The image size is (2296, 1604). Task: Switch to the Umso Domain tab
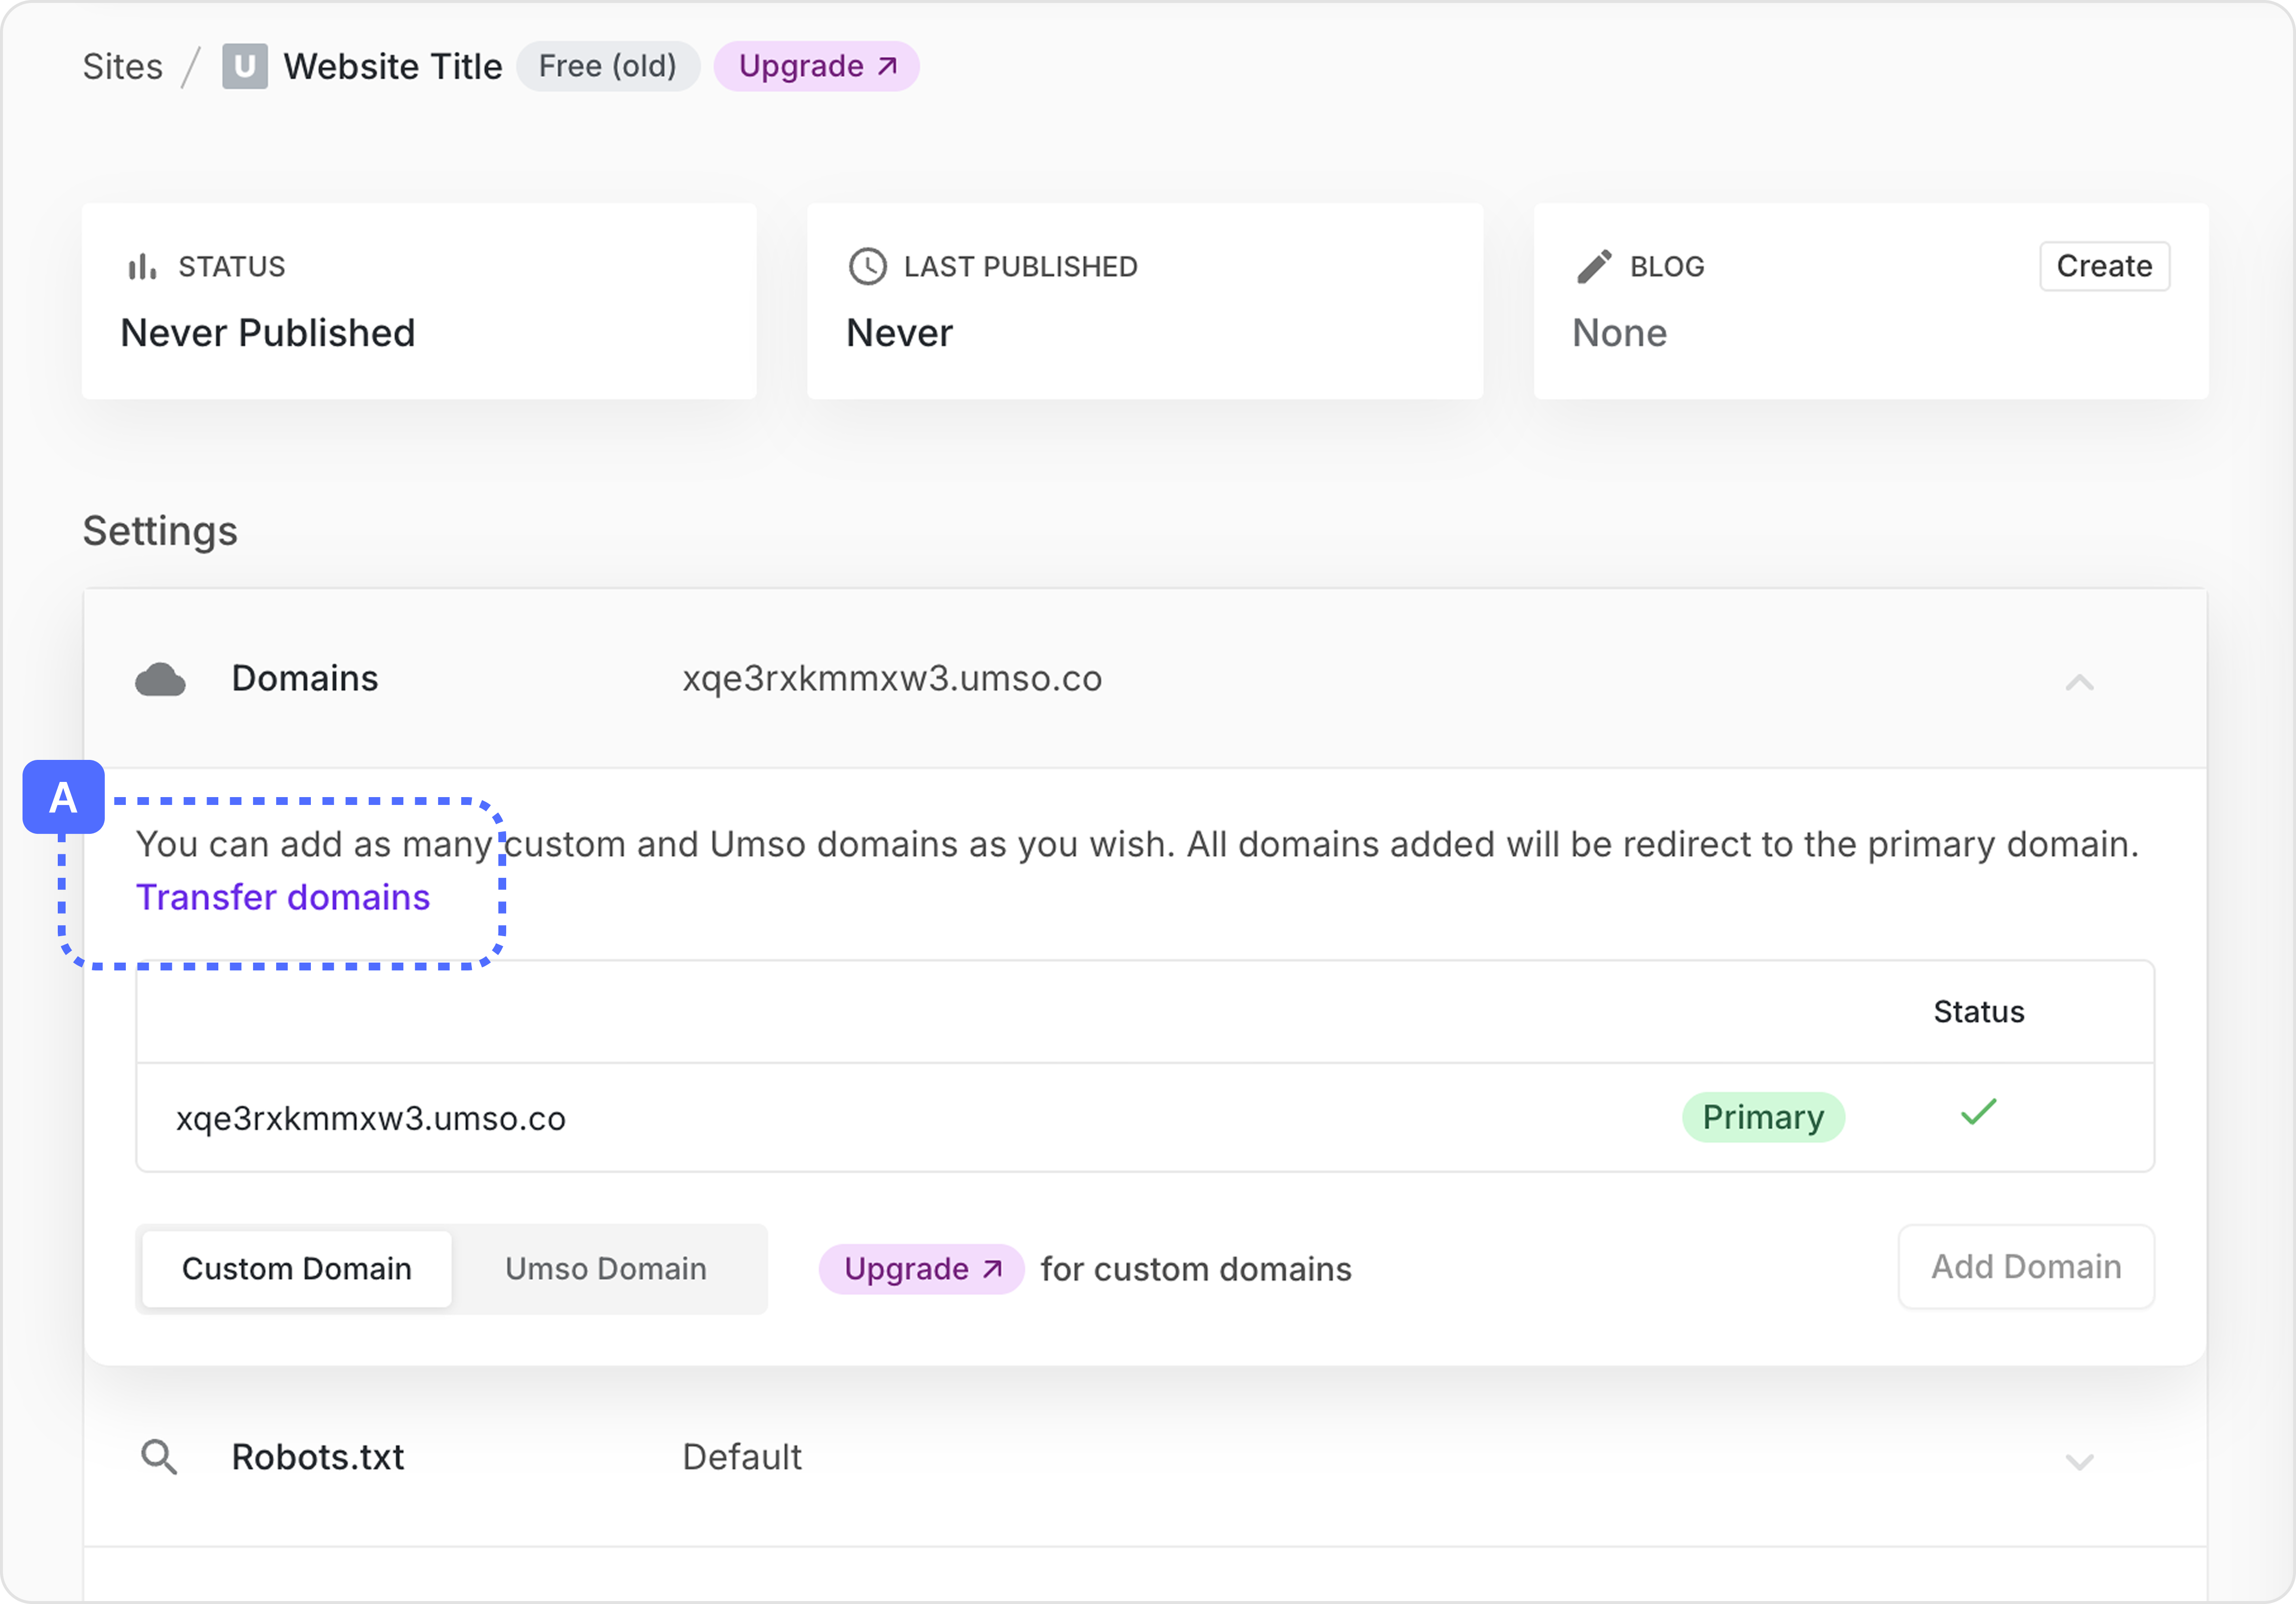(605, 1269)
